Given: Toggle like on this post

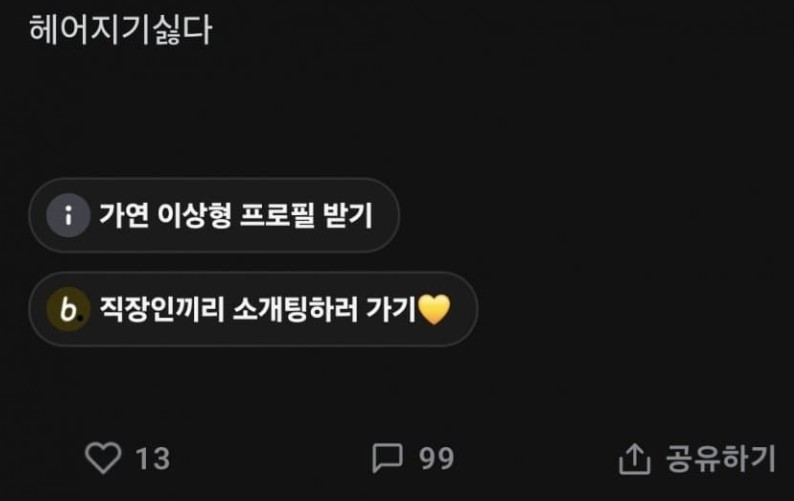Looking at the screenshot, I should pos(103,458).
